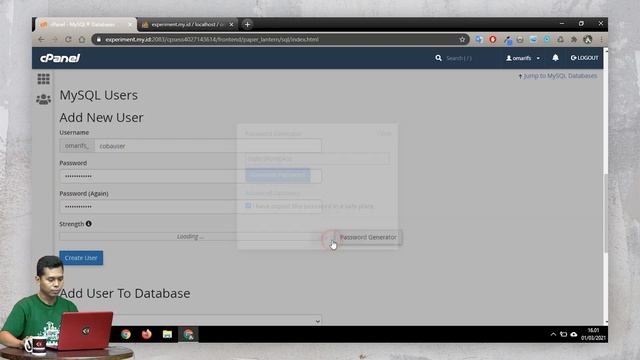Image resolution: width=640 pixels, height=360 pixels.
Task: Open Firefox from the taskbar
Action: click(x=147, y=334)
